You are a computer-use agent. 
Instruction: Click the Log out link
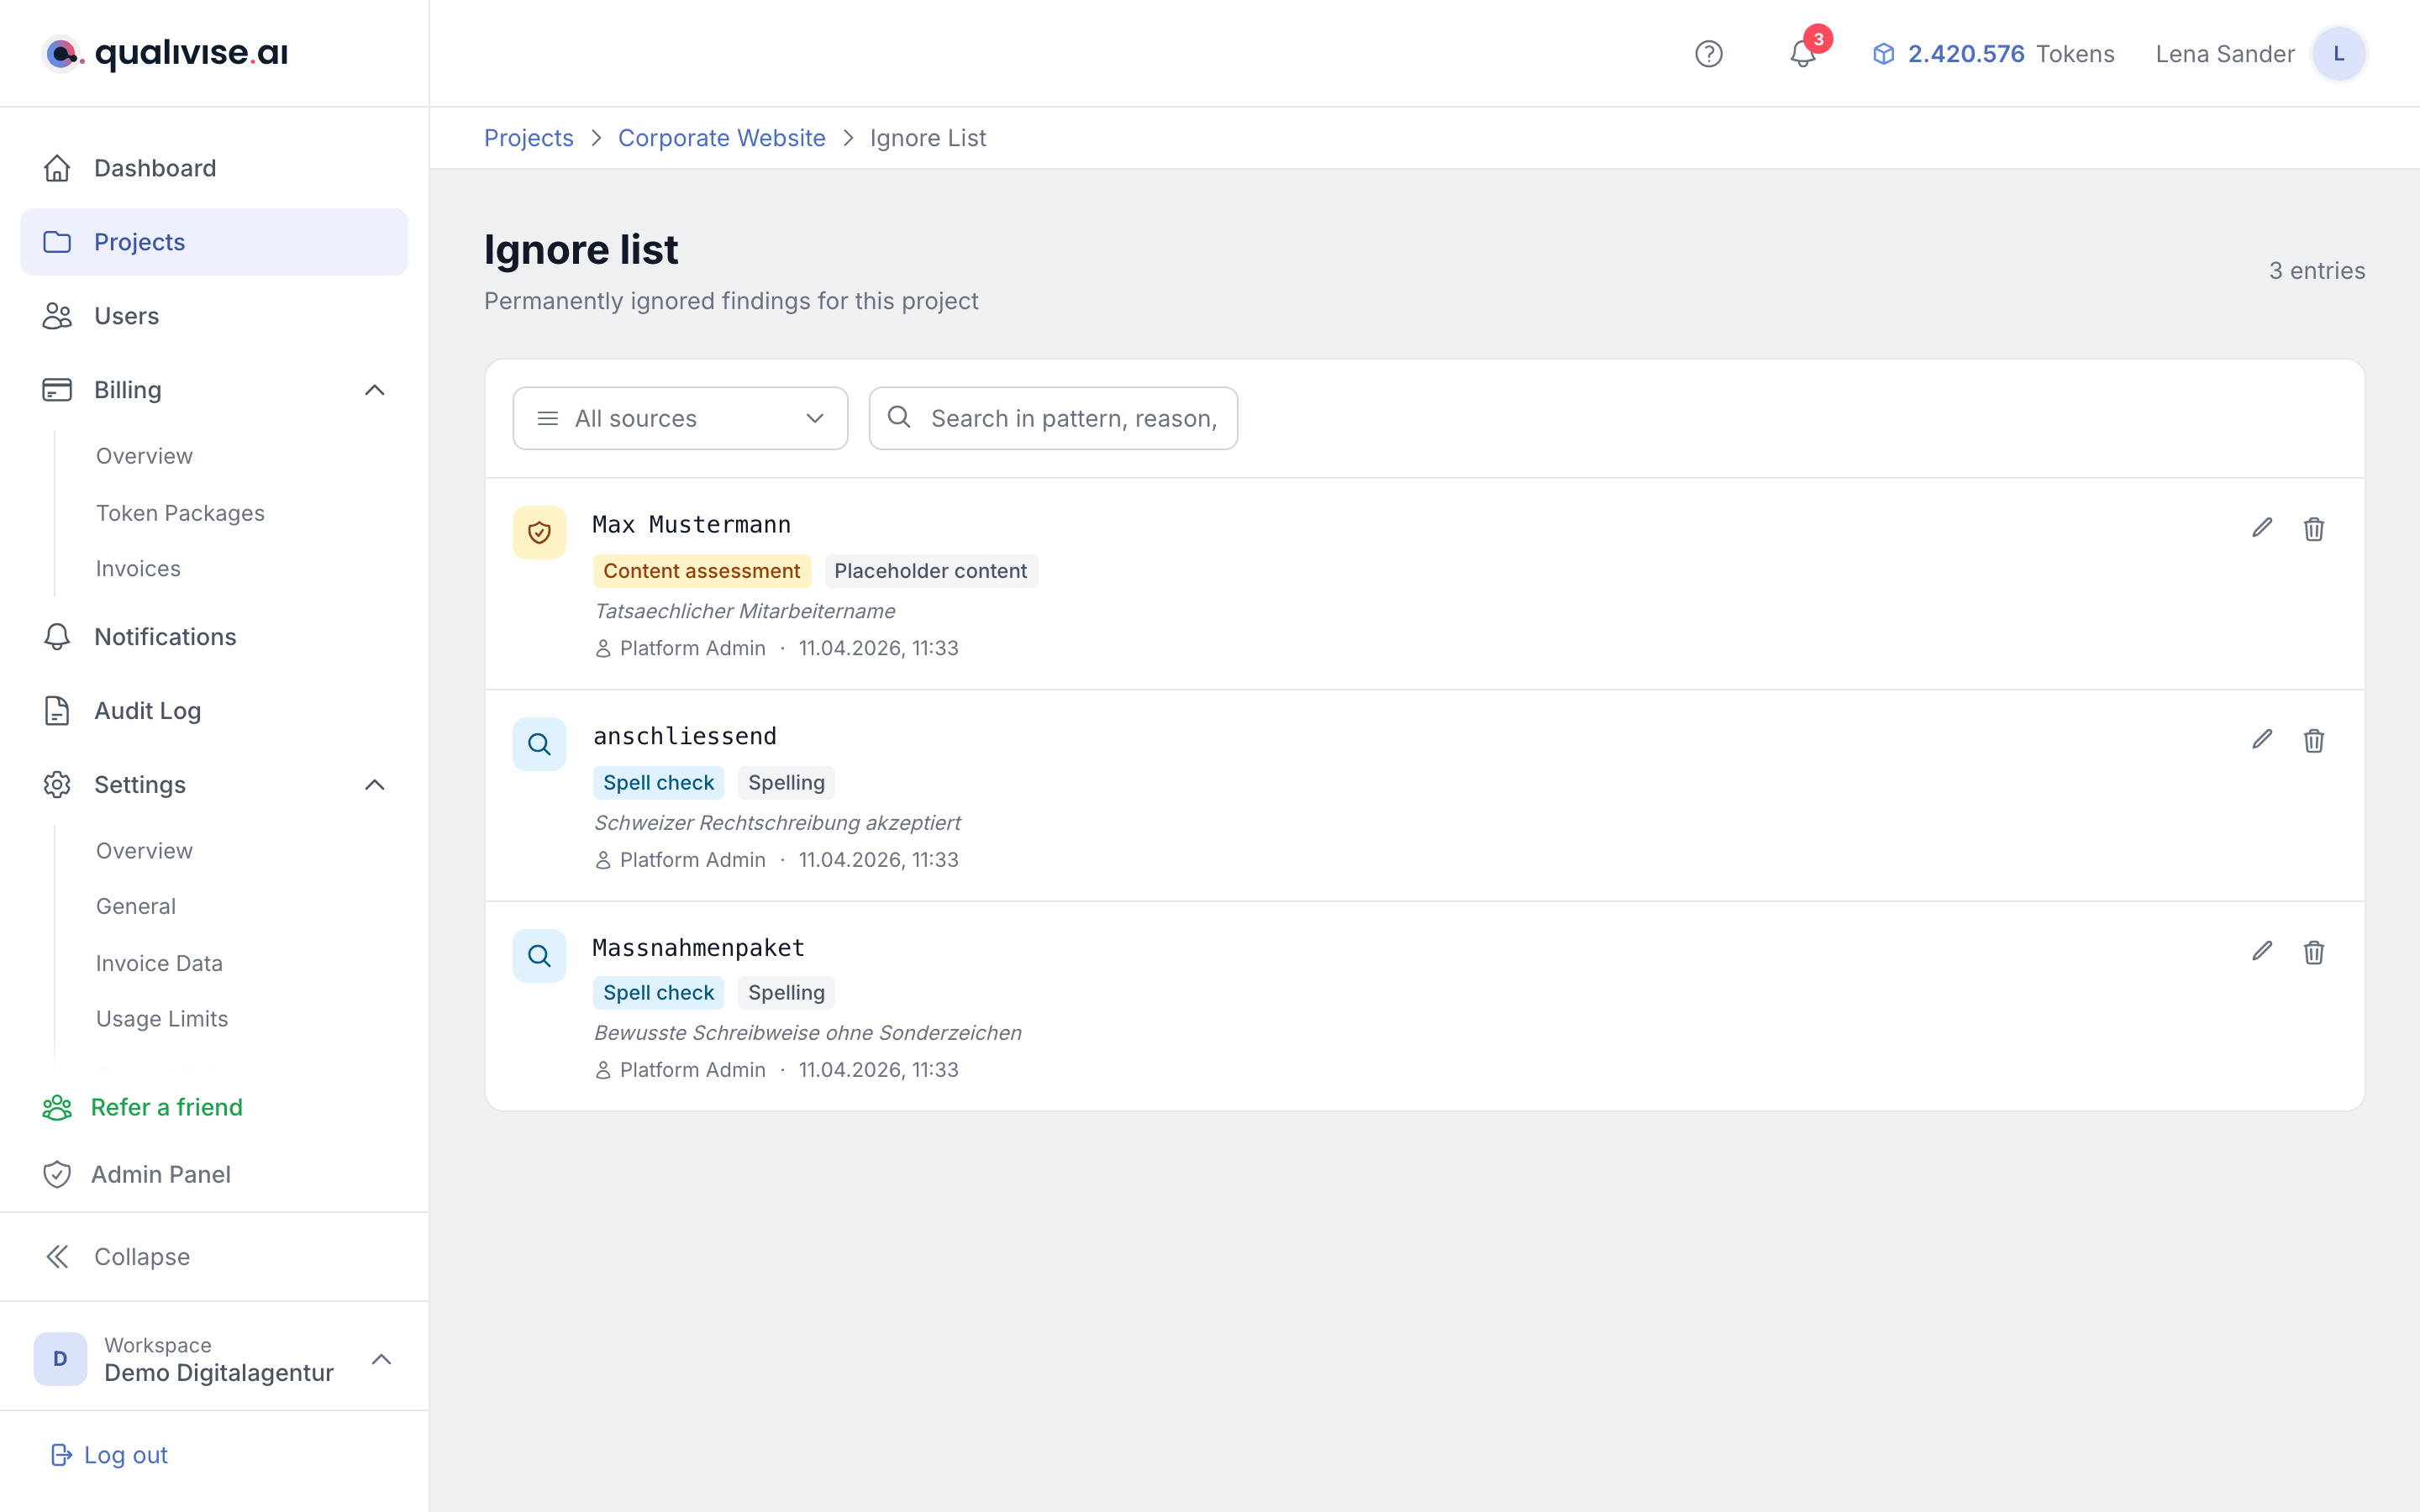pos(109,1455)
